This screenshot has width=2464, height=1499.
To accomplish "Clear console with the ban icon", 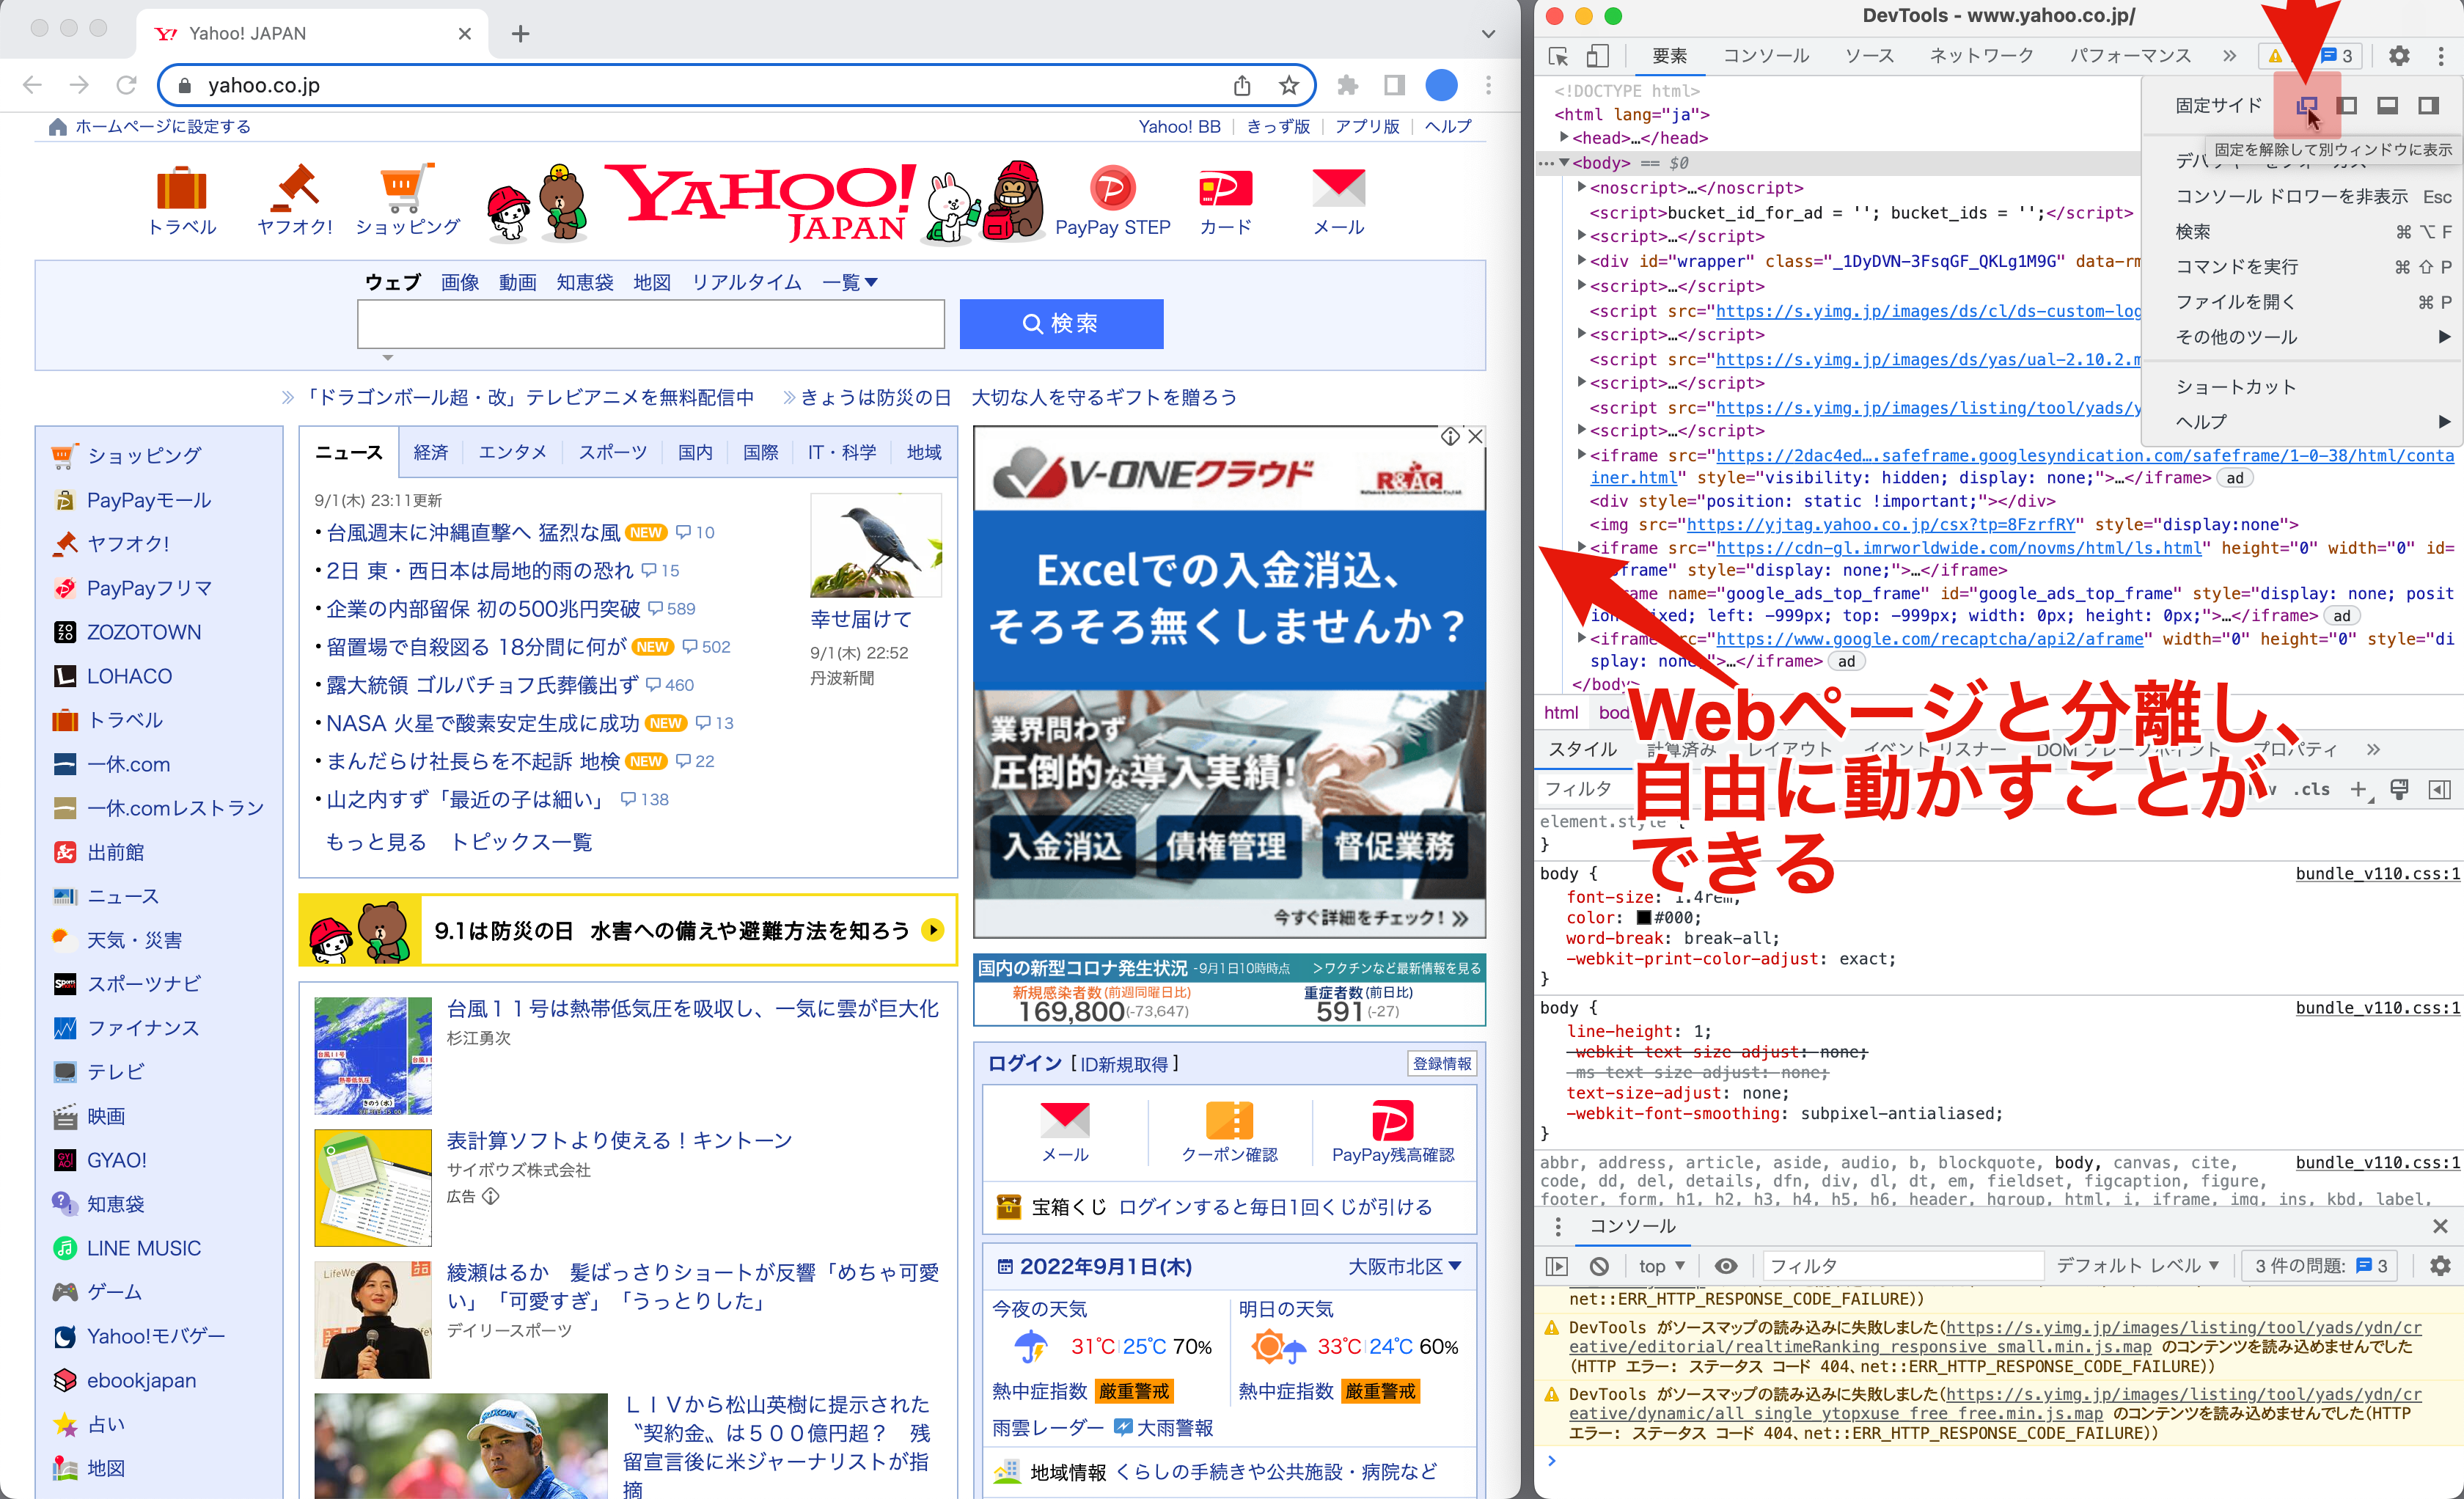I will [x=1600, y=1266].
